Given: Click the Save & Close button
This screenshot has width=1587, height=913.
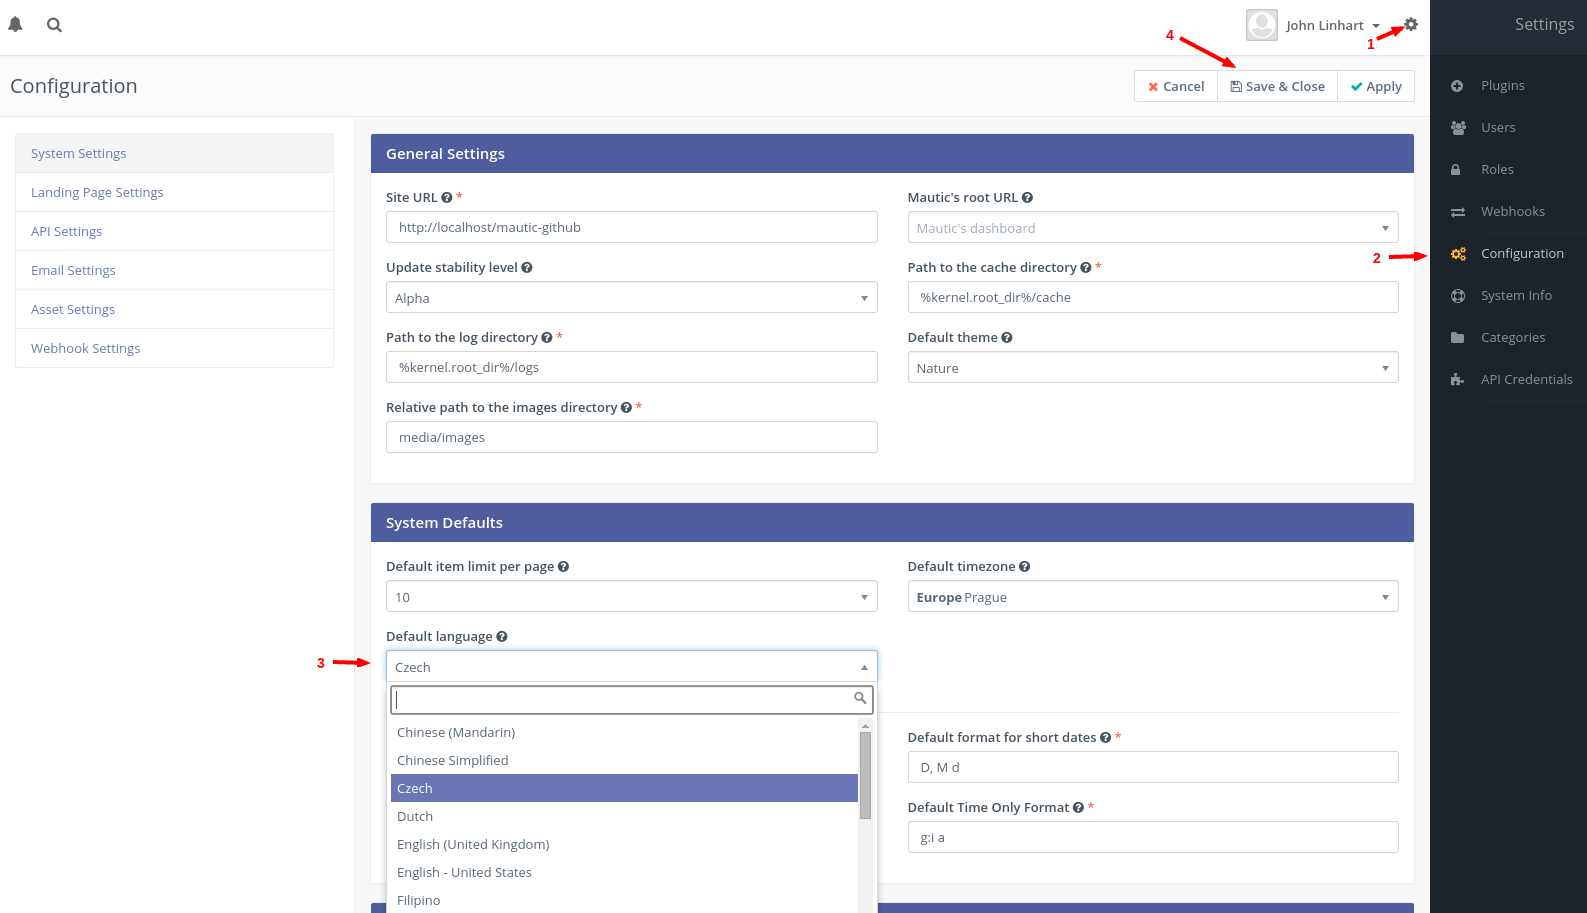Looking at the screenshot, I should coord(1277,86).
